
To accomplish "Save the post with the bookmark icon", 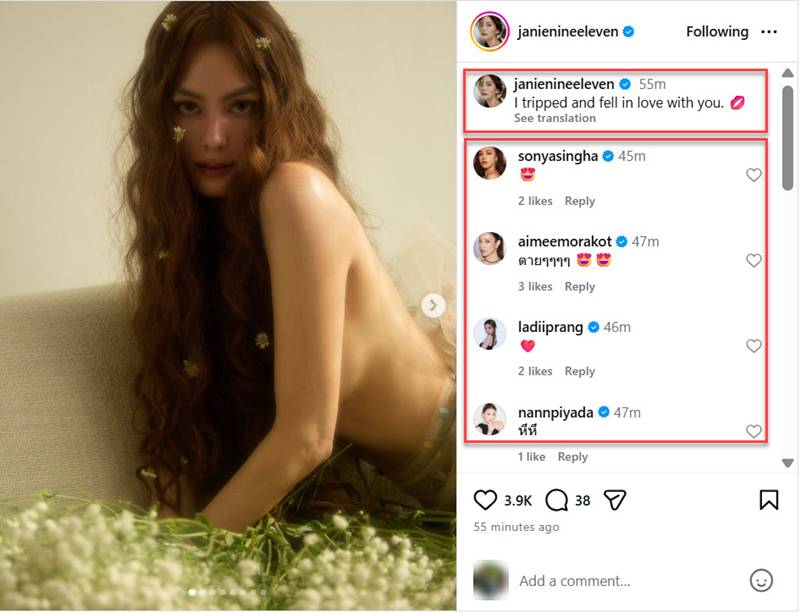I will (768, 499).
